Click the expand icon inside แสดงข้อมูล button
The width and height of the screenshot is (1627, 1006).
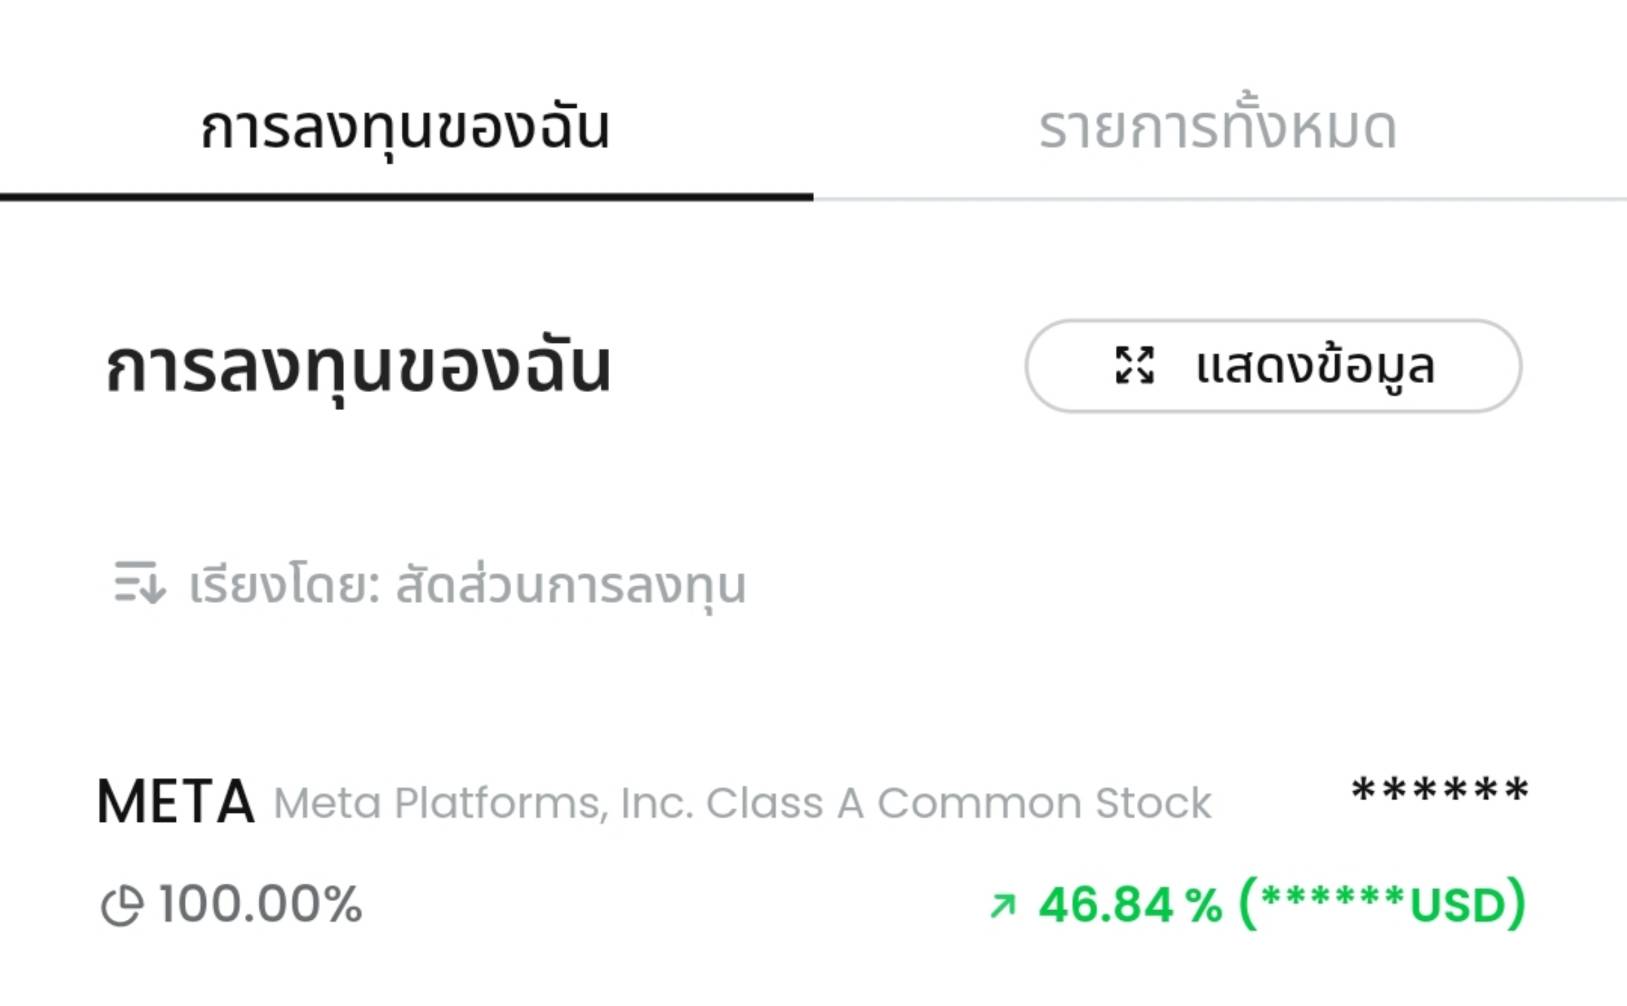(1134, 366)
